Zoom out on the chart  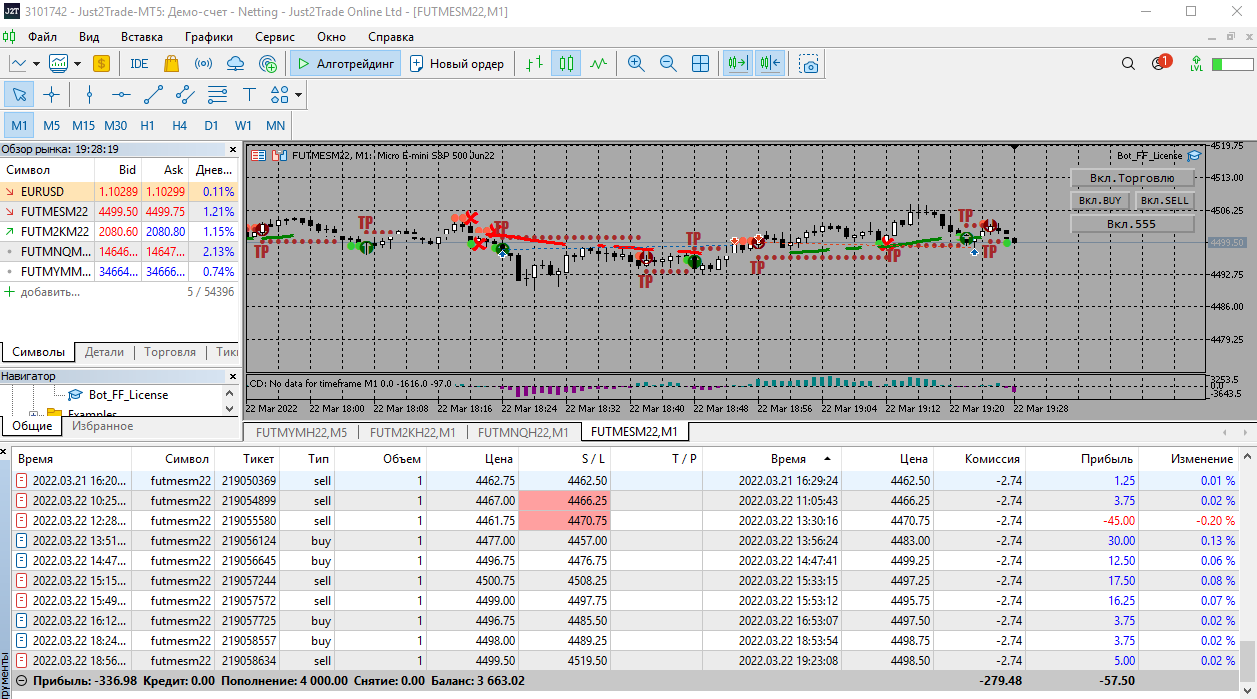point(668,64)
